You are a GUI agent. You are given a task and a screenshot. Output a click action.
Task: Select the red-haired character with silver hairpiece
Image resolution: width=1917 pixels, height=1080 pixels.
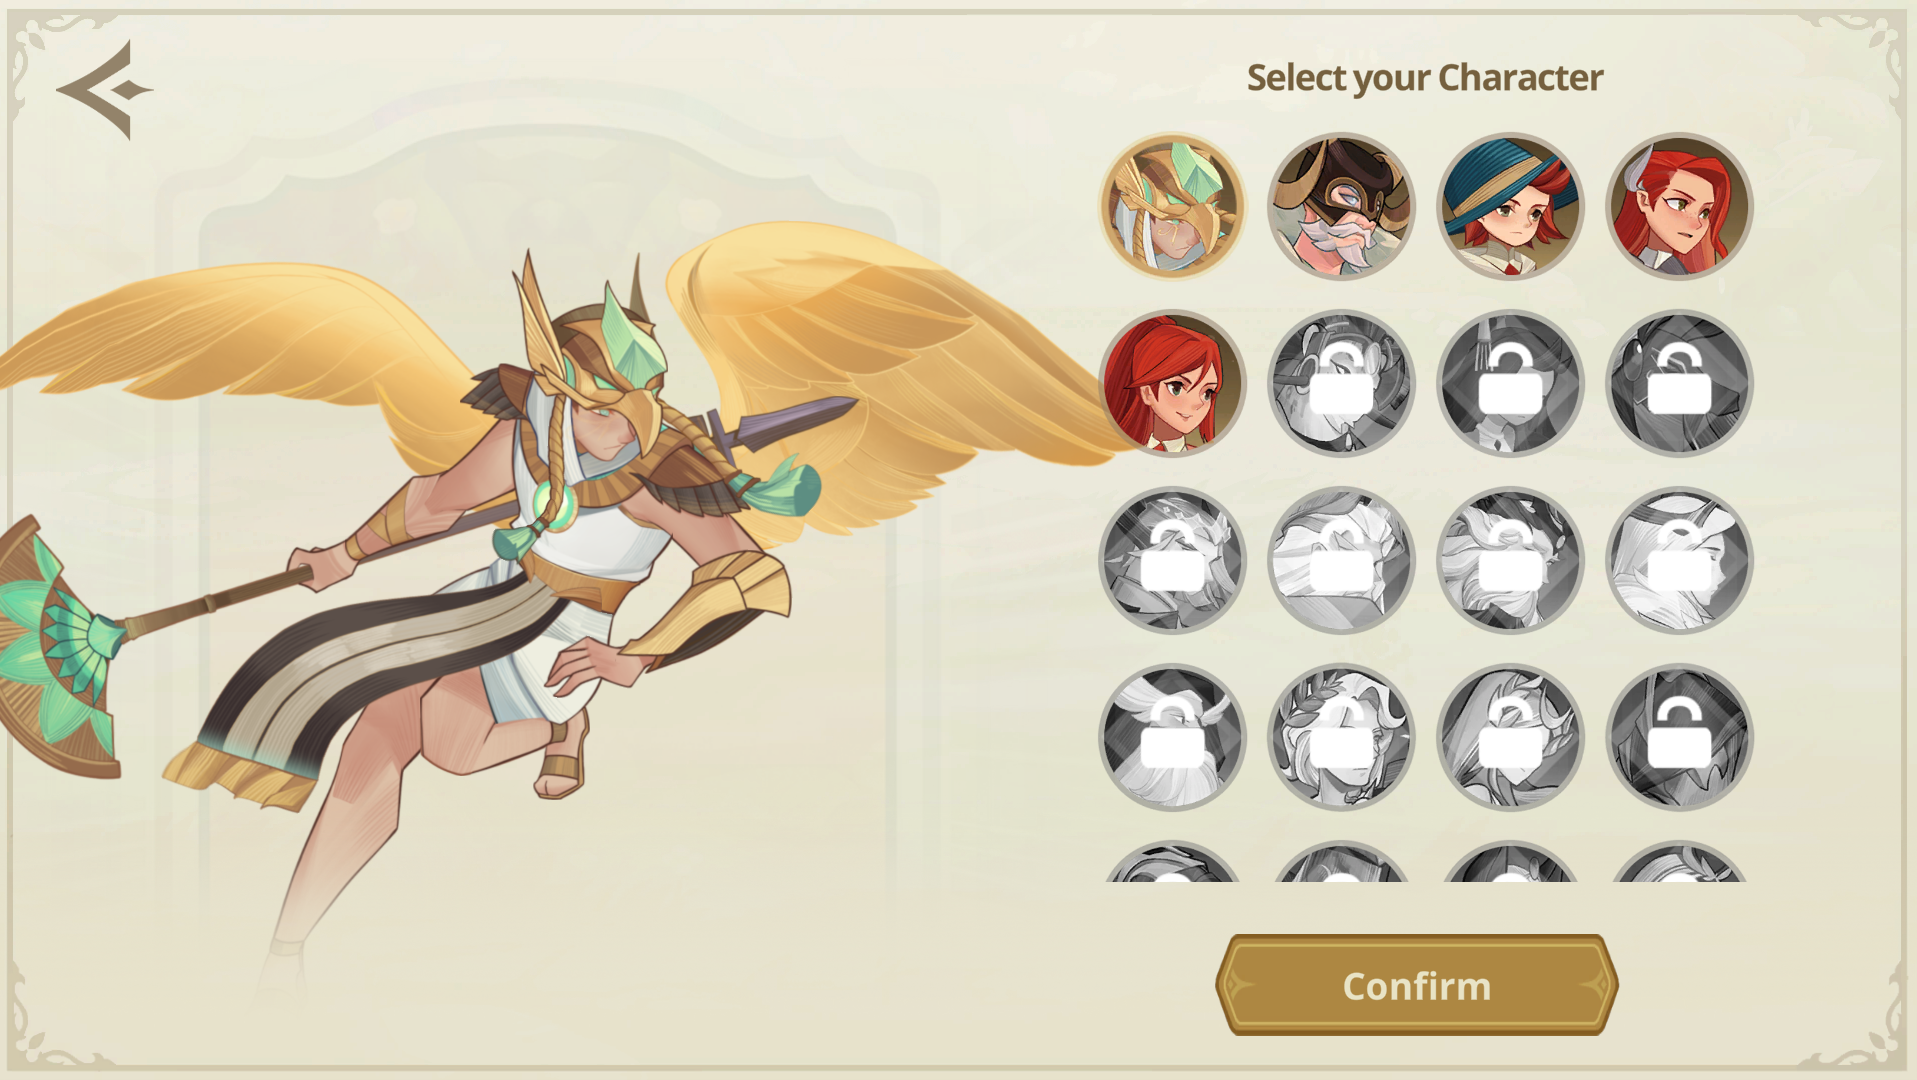click(1679, 207)
